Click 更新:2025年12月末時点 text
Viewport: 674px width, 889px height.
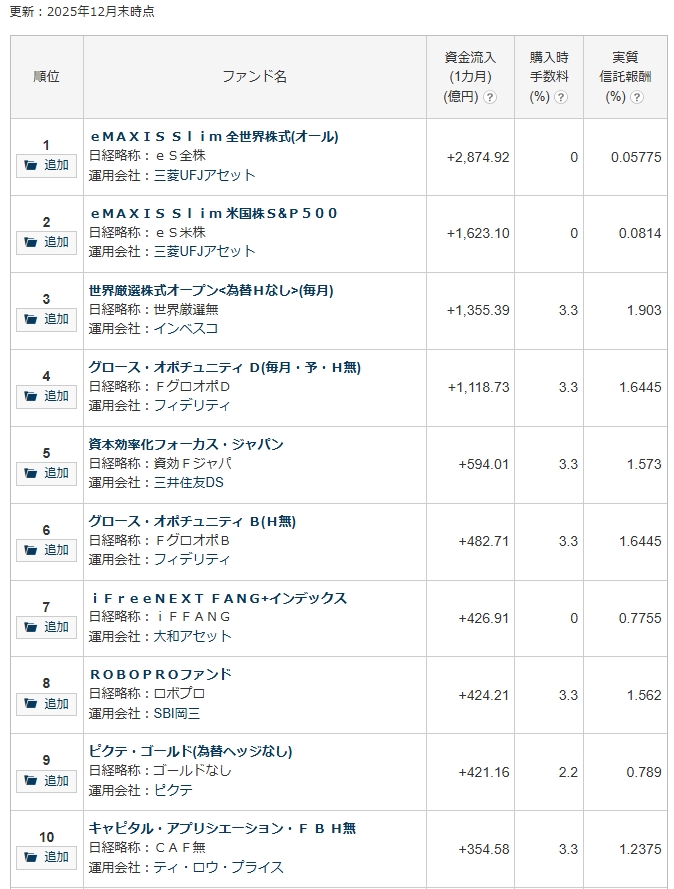click(82, 12)
